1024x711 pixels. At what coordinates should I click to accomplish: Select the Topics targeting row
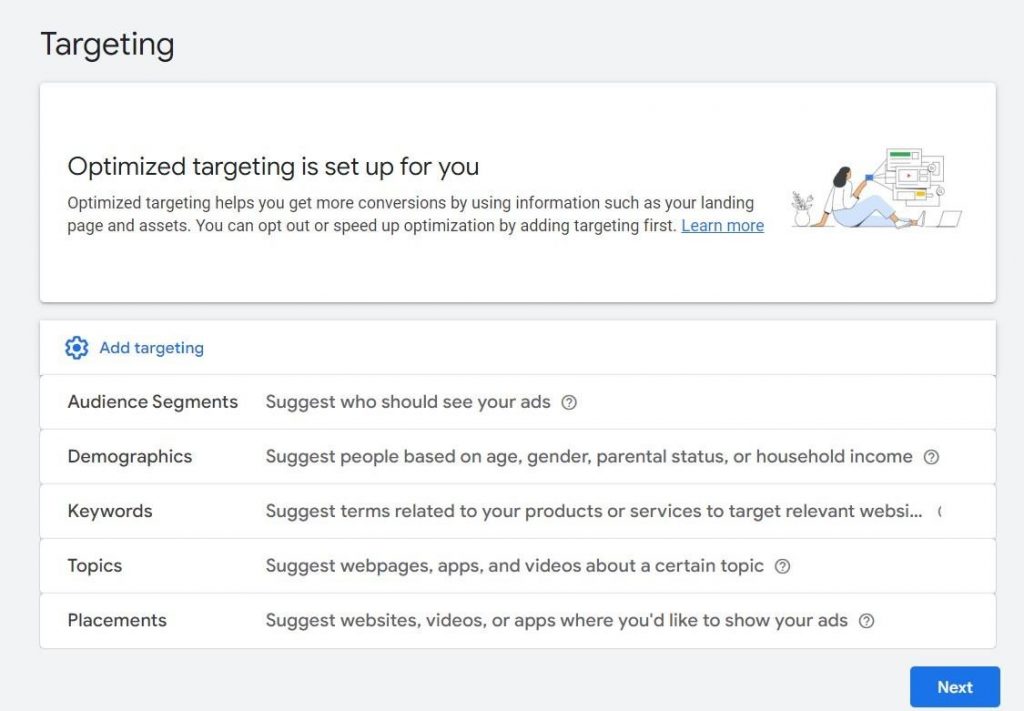tap(94, 566)
